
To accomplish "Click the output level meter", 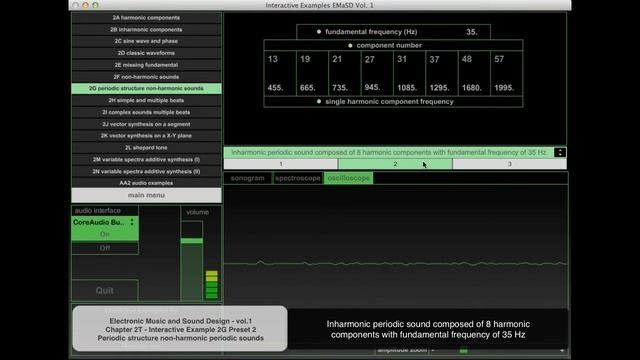I will coord(211,284).
